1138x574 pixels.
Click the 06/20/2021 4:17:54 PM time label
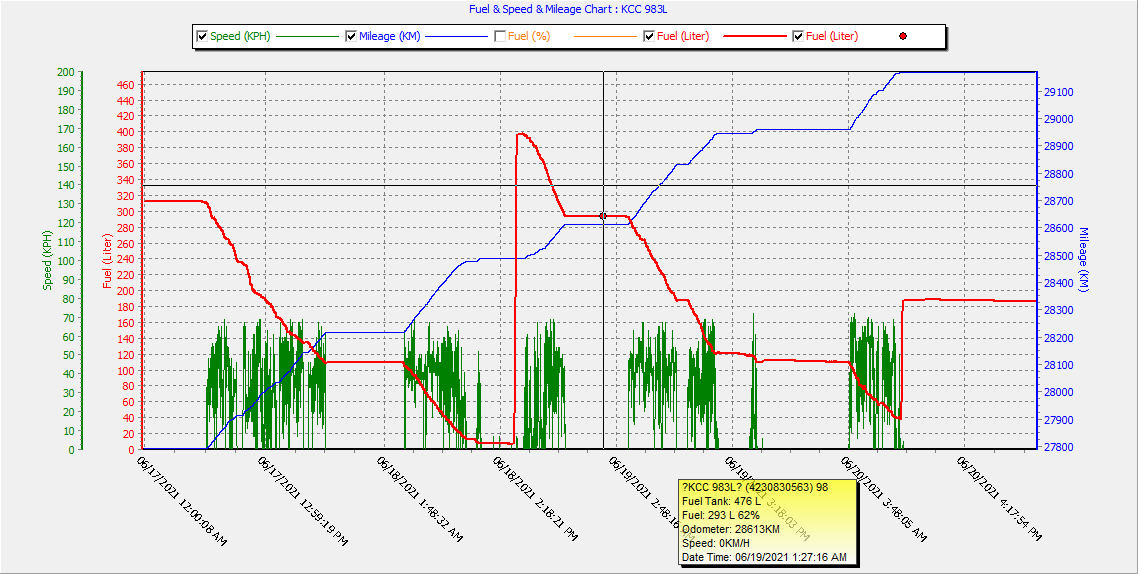tap(1000, 499)
